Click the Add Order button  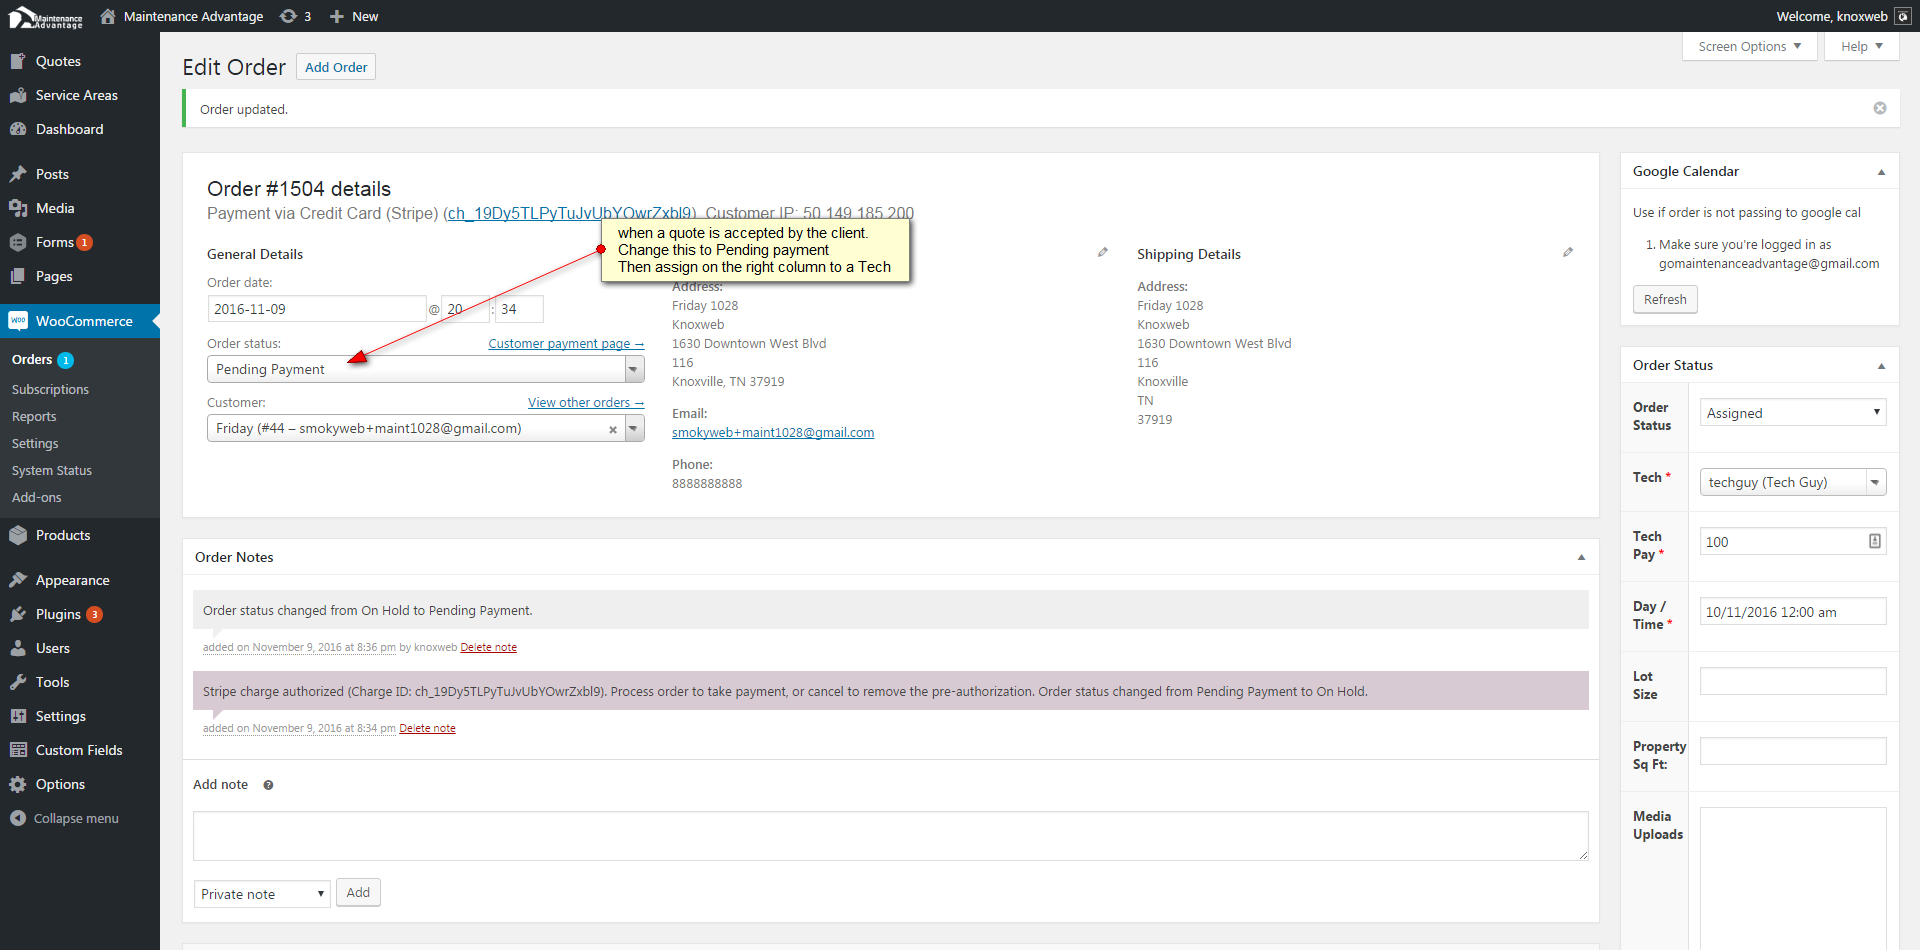click(x=336, y=67)
